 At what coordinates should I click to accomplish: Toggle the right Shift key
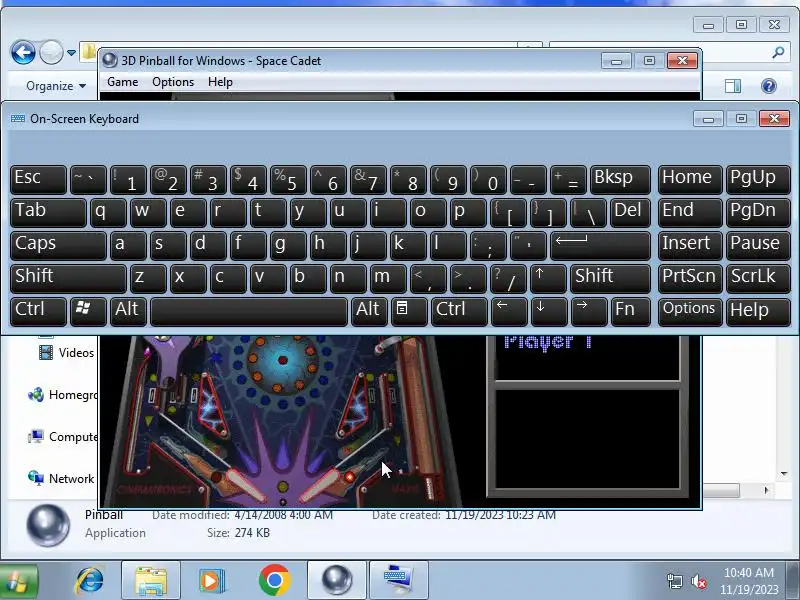click(x=610, y=279)
